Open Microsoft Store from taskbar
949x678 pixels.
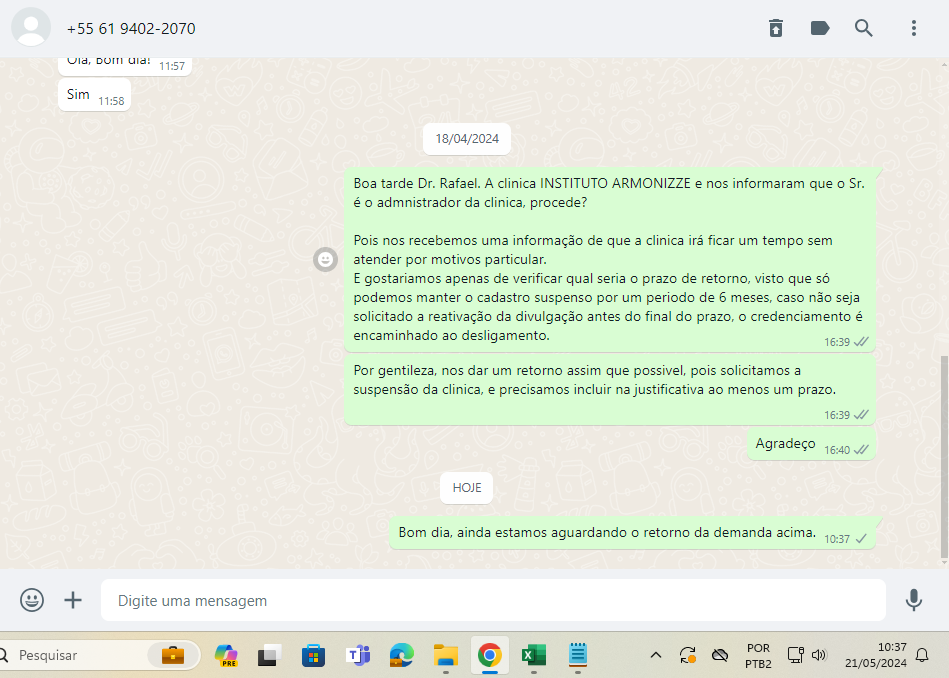pos(314,656)
